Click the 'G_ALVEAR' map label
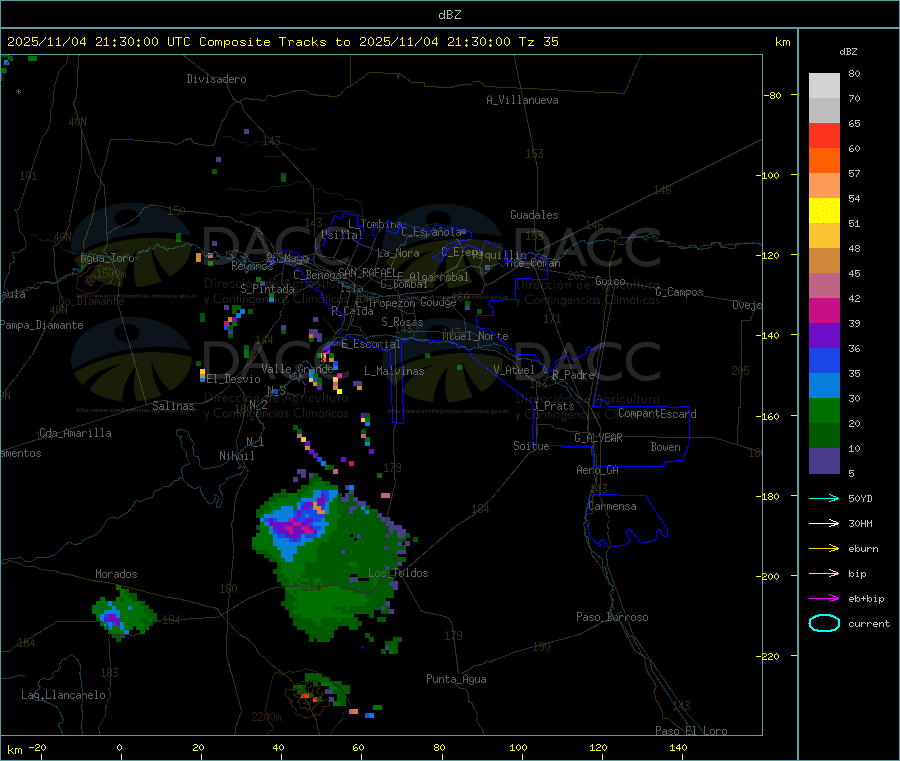The image size is (900, 761). [x=598, y=438]
